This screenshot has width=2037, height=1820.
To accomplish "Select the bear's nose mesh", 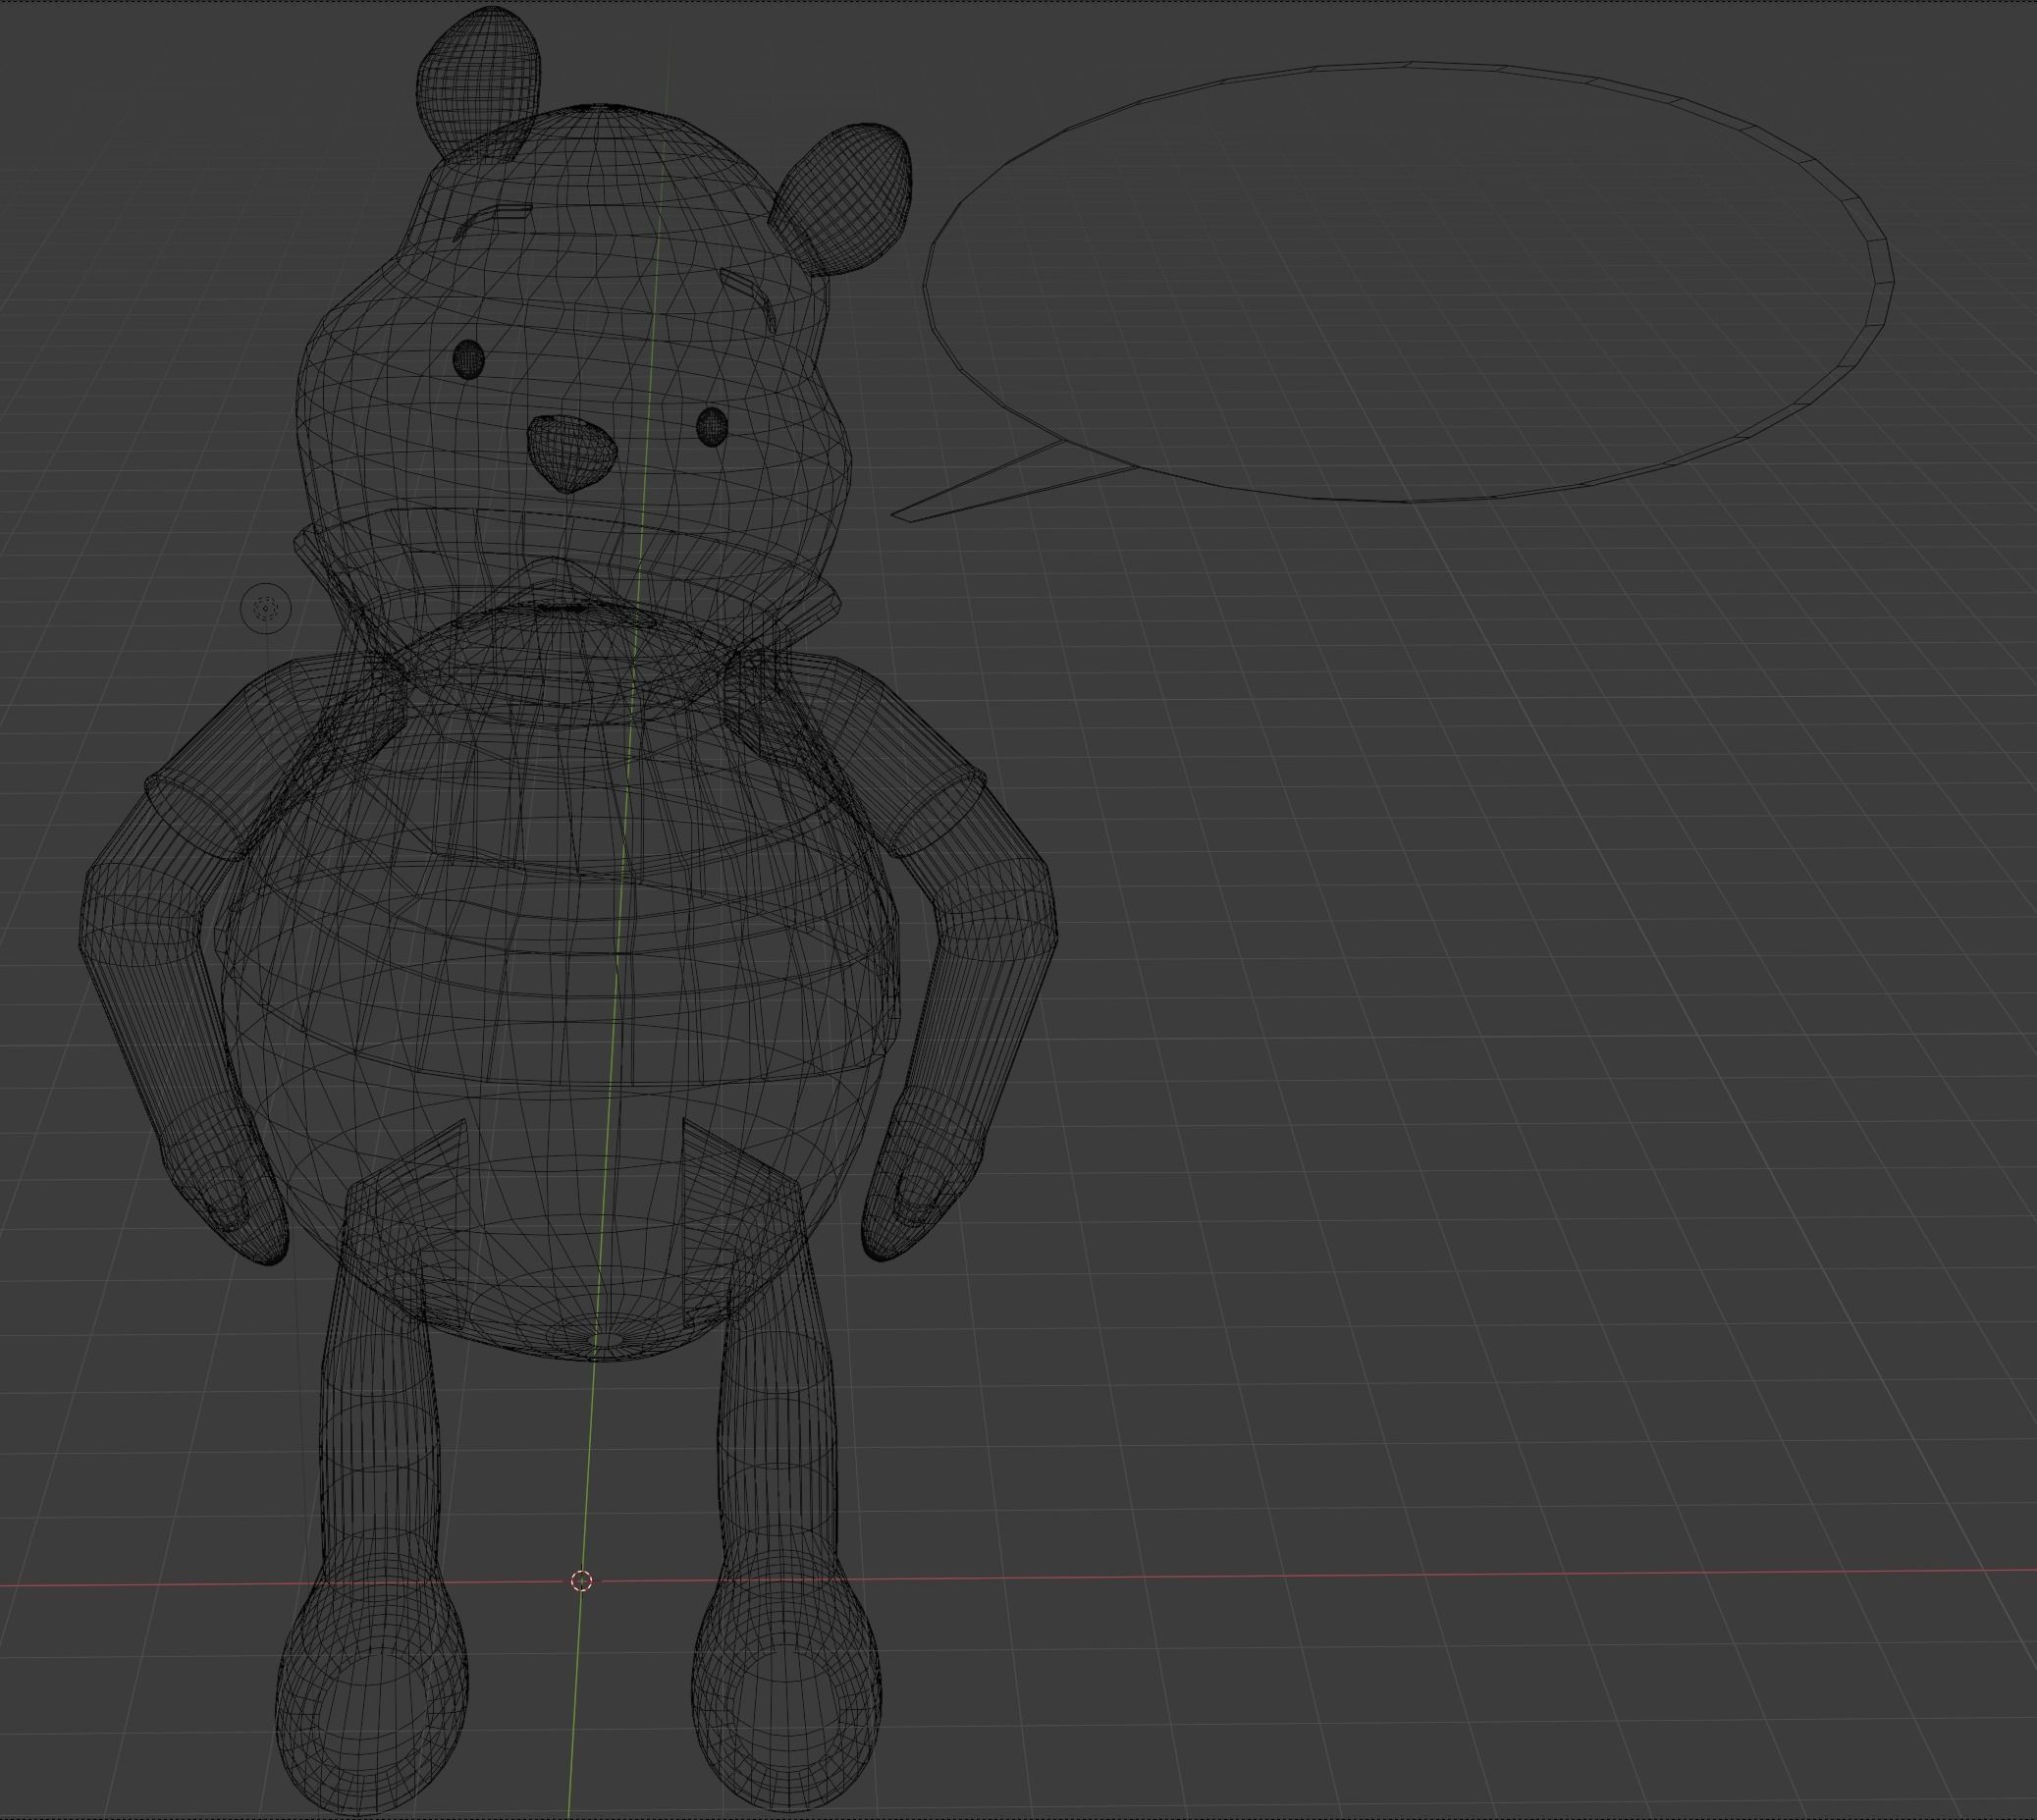I will pyautogui.click(x=571, y=453).
